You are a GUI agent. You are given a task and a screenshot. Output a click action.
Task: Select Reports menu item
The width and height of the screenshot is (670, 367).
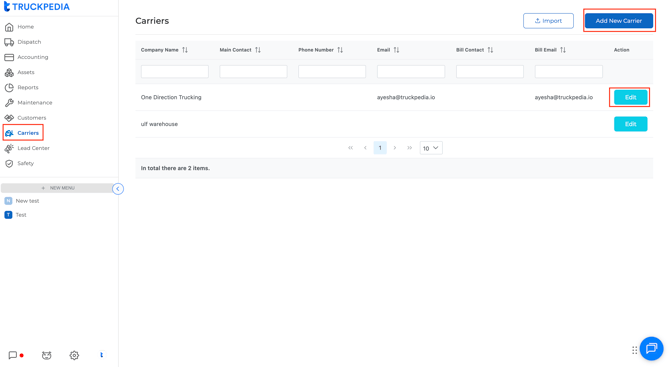tap(28, 88)
